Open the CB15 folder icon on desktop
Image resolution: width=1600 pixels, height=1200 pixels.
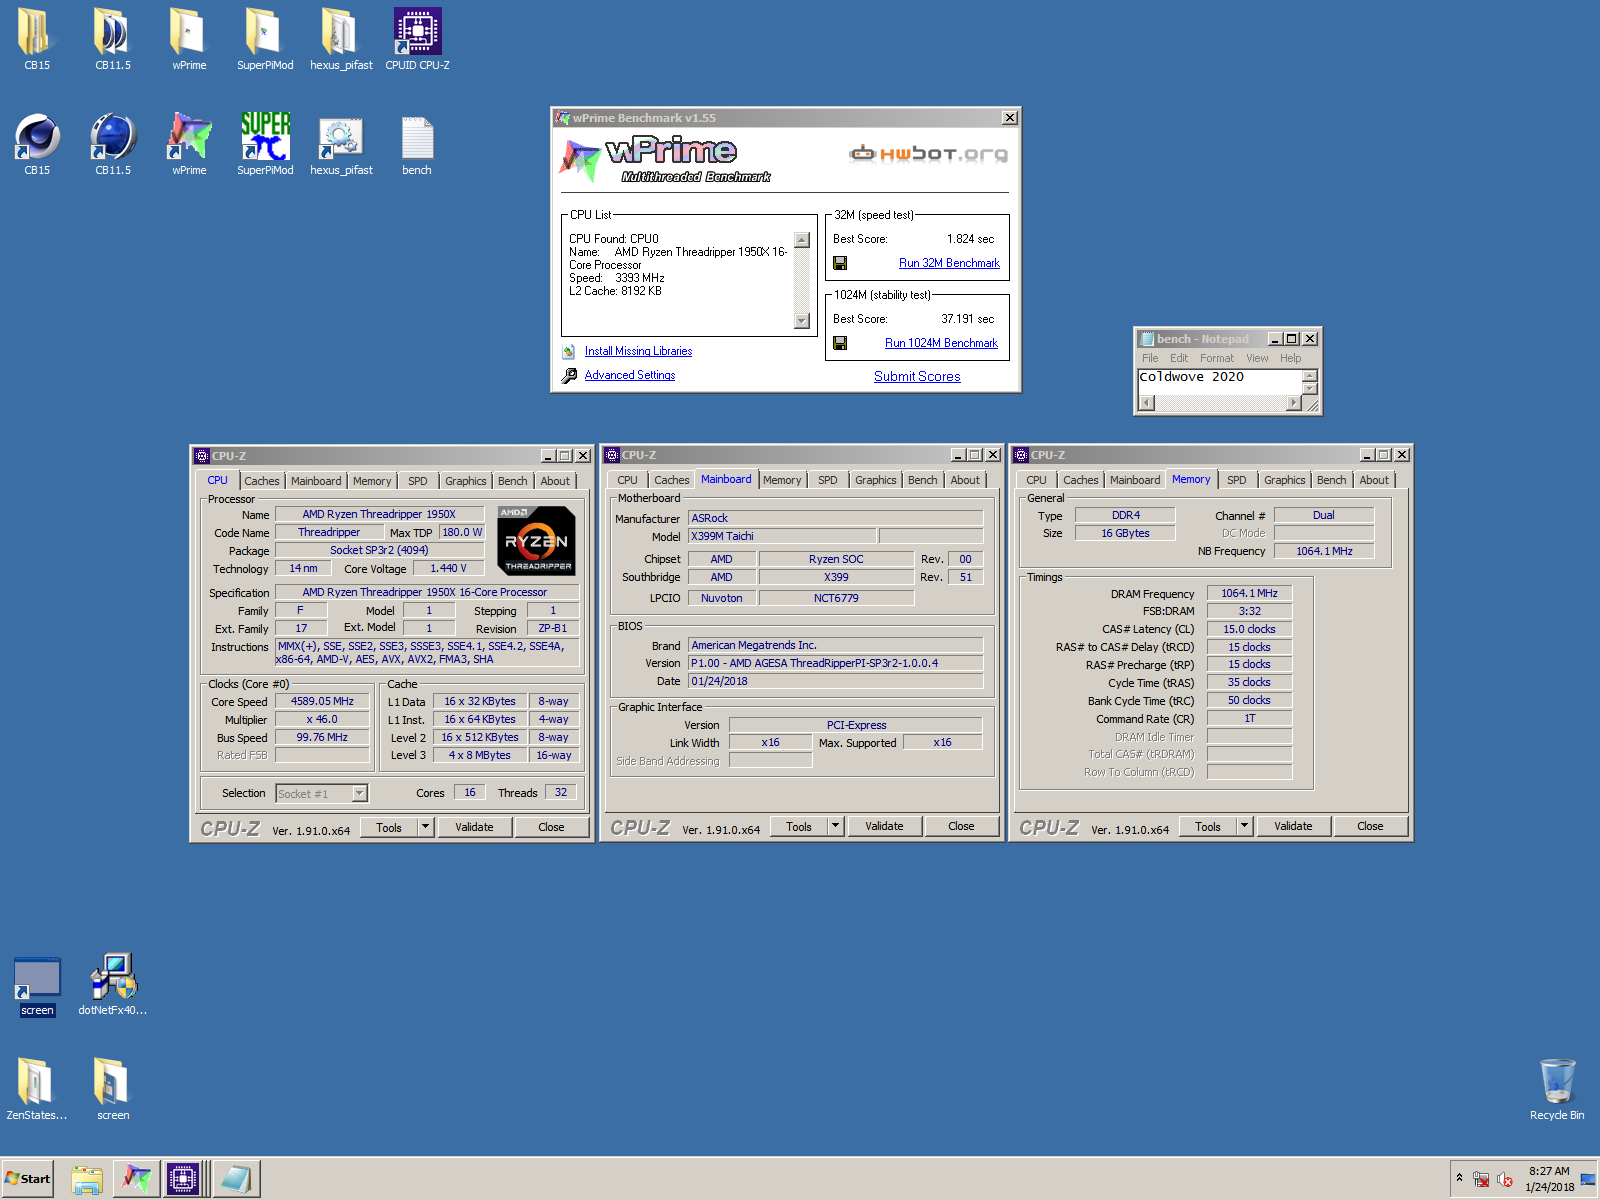(x=36, y=40)
